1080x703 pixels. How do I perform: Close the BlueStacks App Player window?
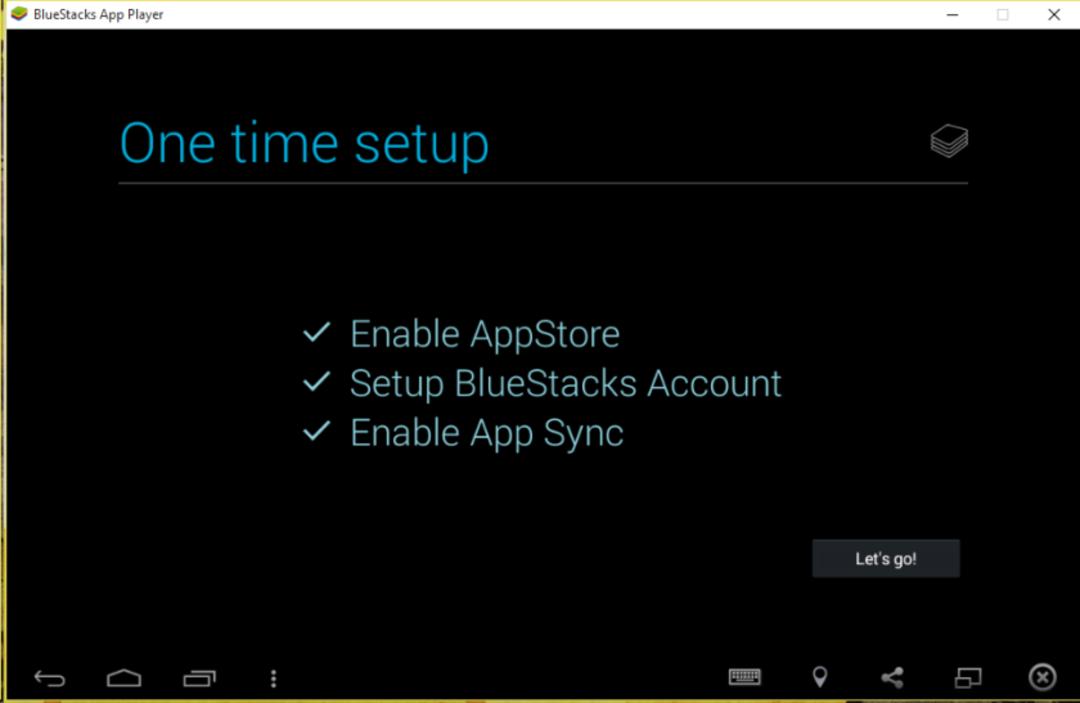point(1054,14)
